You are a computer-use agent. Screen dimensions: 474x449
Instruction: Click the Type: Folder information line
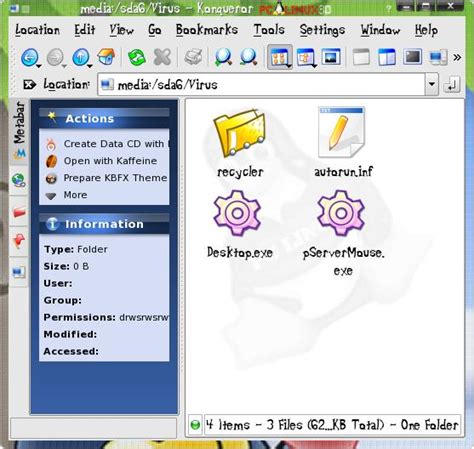pos(76,249)
